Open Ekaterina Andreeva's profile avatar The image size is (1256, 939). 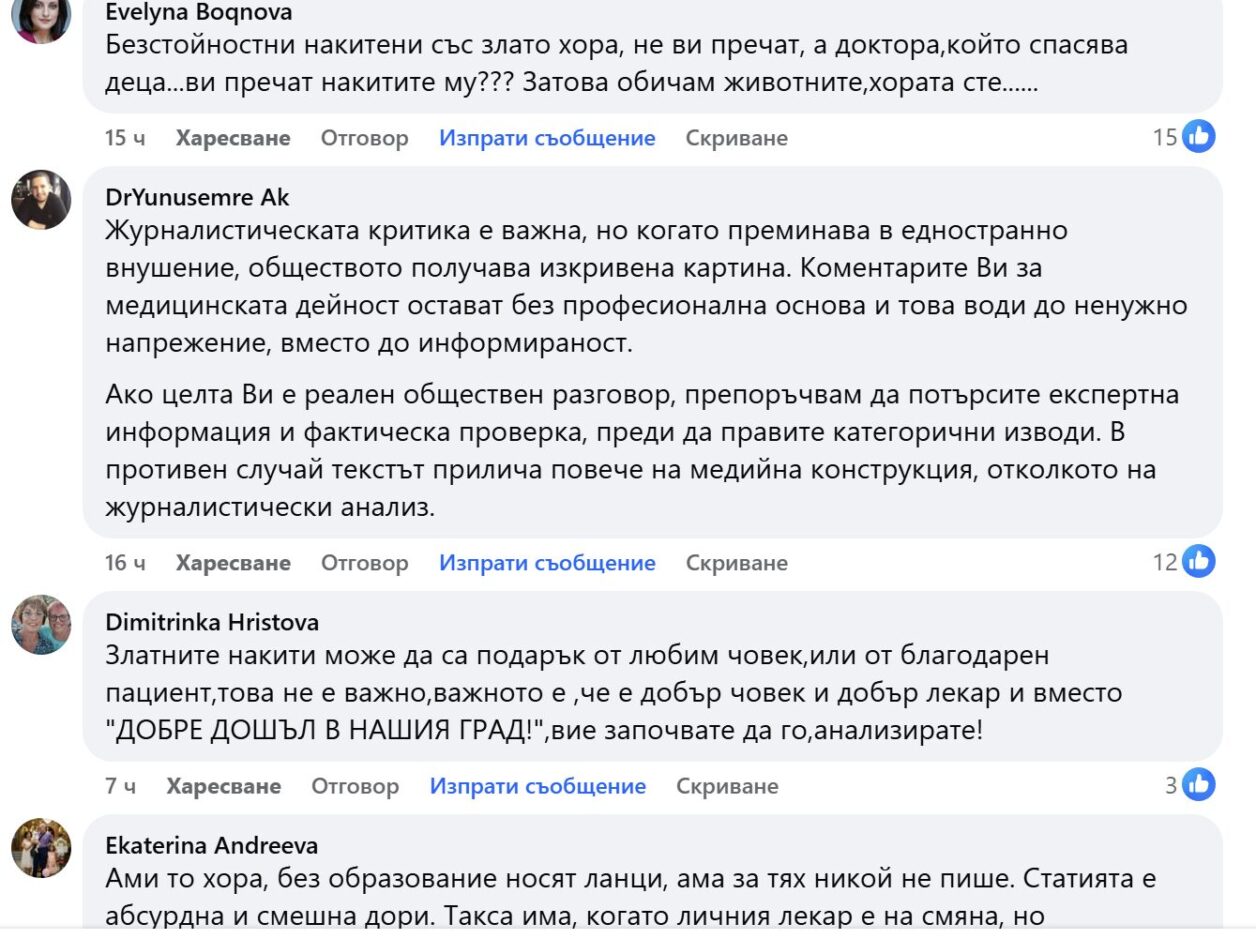(41, 848)
